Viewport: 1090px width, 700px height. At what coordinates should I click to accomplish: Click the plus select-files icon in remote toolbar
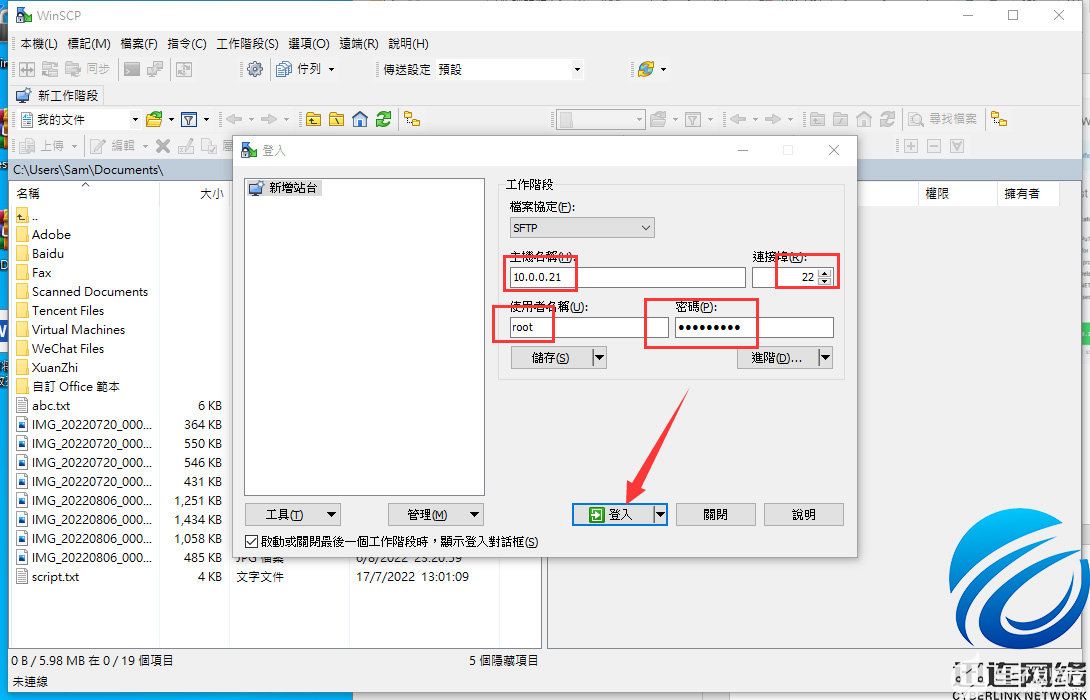click(x=911, y=146)
